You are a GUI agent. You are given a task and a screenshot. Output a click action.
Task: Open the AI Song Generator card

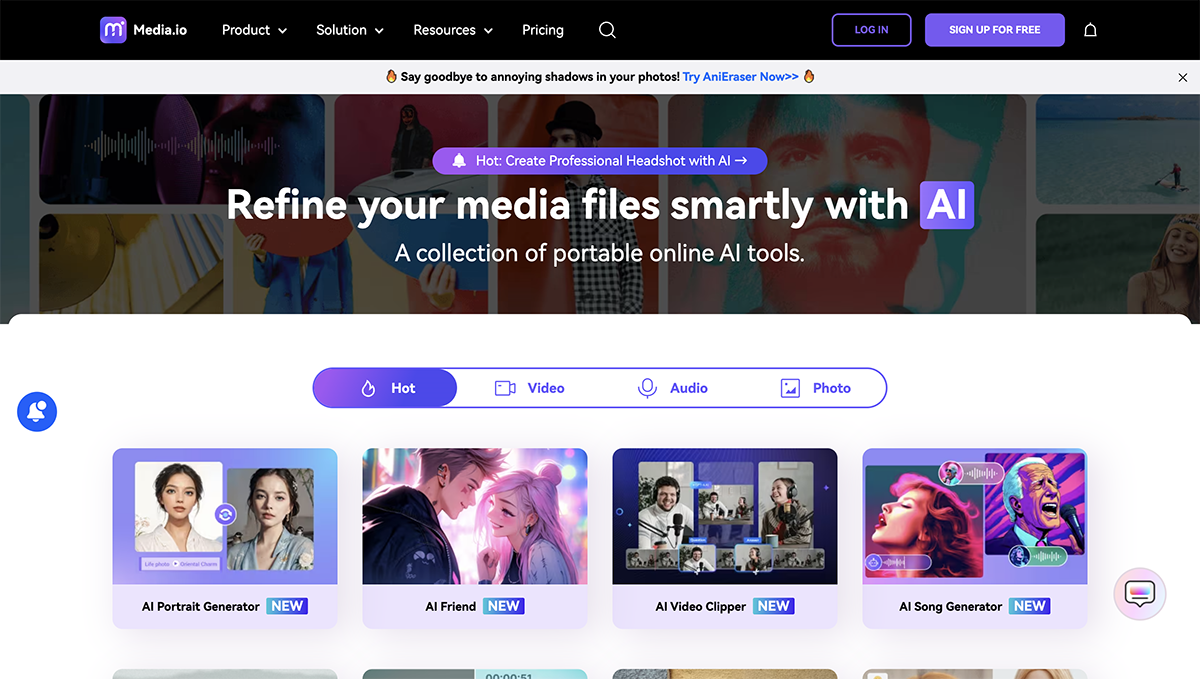point(975,538)
